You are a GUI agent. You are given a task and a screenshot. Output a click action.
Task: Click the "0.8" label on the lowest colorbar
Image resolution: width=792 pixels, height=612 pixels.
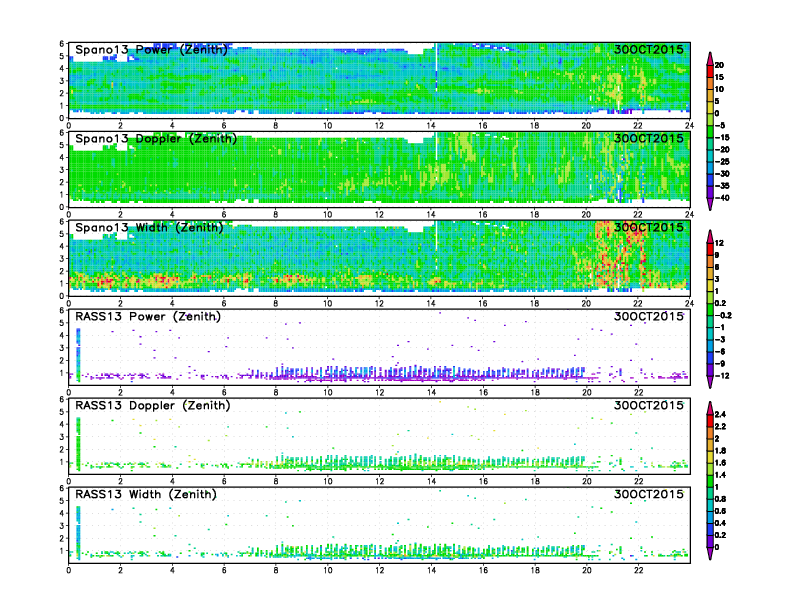point(720,499)
